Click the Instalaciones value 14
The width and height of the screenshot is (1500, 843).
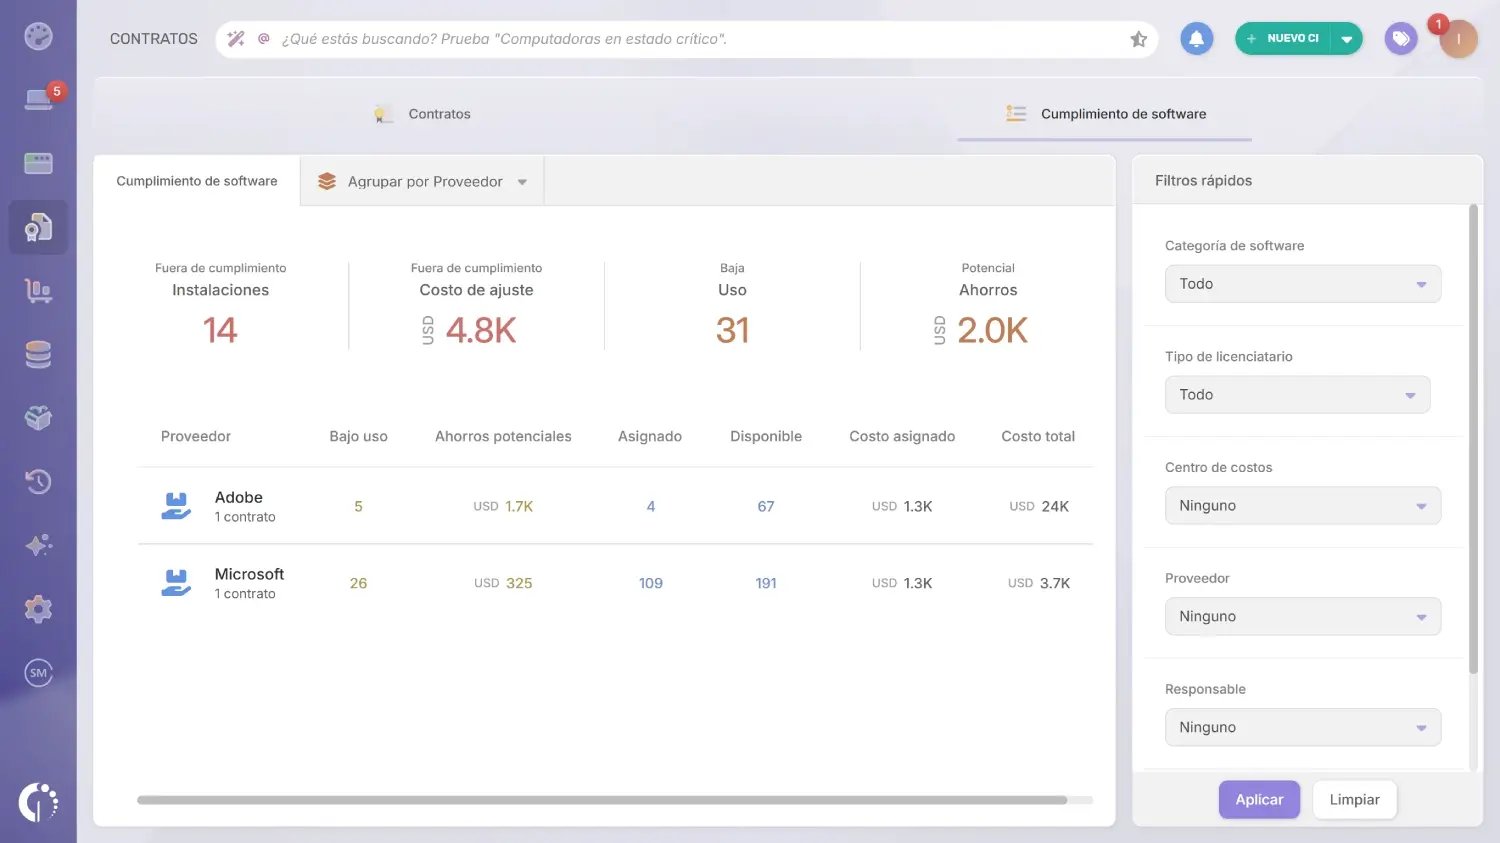pos(220,330)
